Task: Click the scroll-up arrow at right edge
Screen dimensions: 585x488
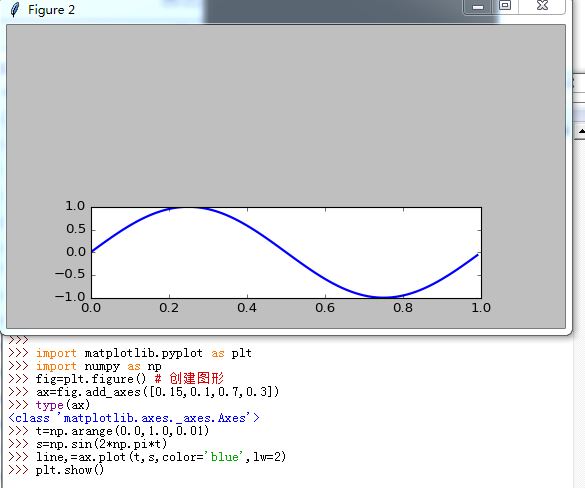Action: tap(582, 132)
